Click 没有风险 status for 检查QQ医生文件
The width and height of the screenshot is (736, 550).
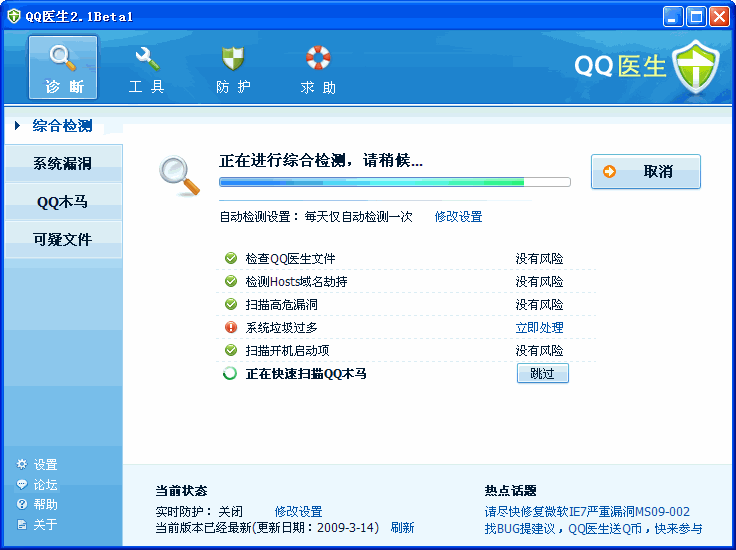click(539, 259)
